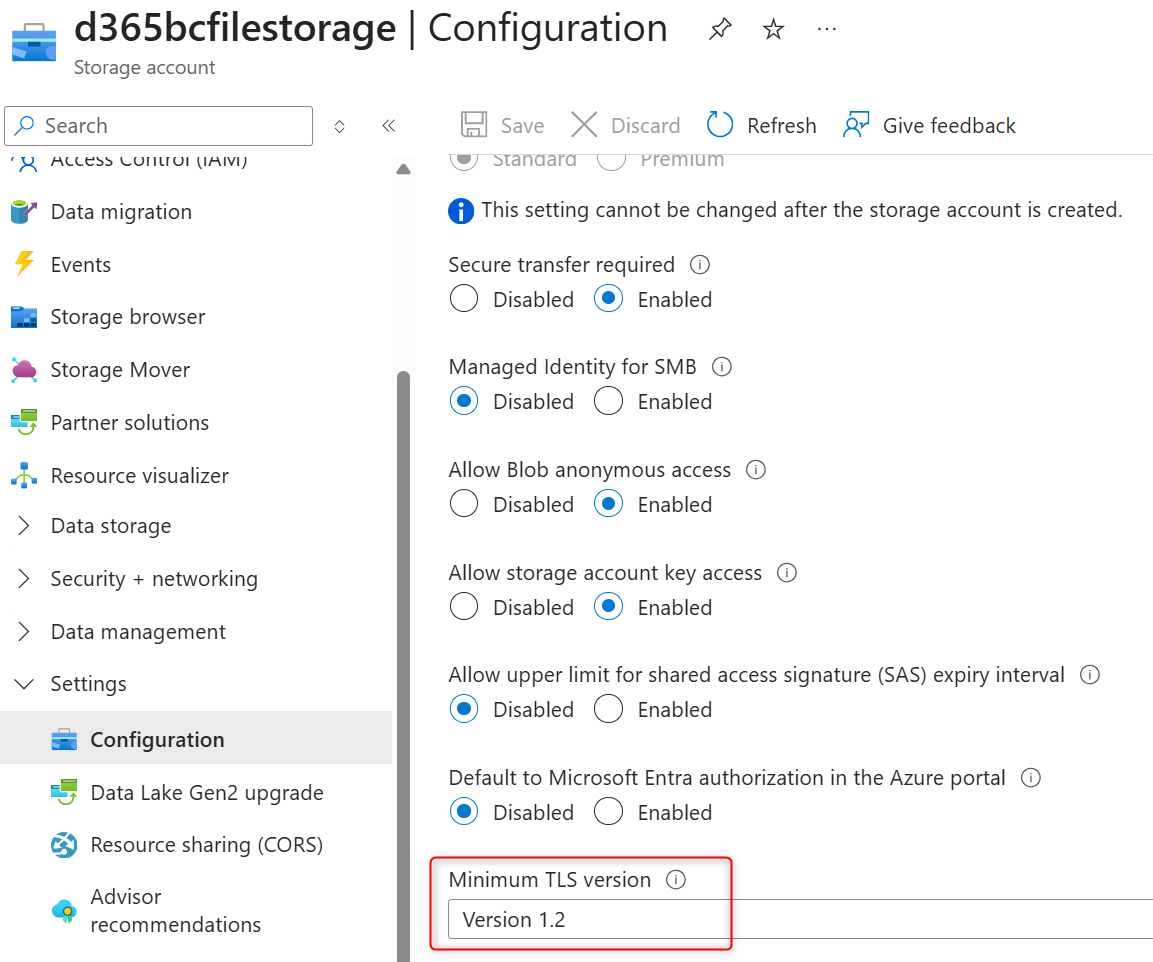The image size is (1153, 962).
Task: Click info icon next to Secure transfer required
Action: pos(700,265)
